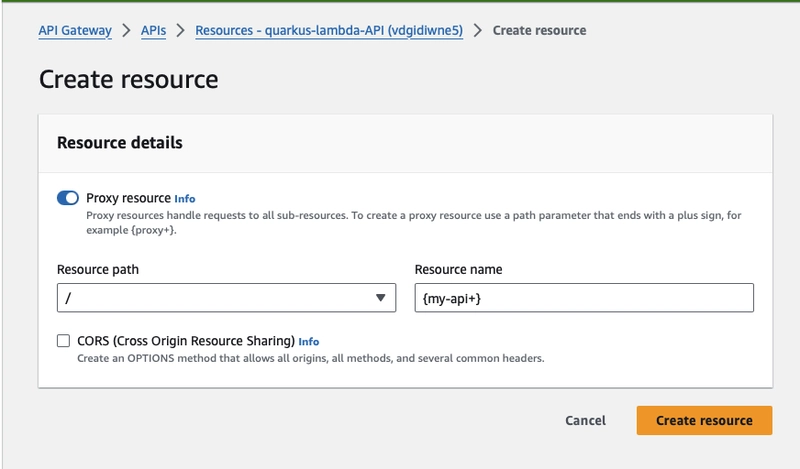Viewport: 800px width, 469px height.
Task: Enable the CORS checkbox
Action: click(x=63, y=340)
